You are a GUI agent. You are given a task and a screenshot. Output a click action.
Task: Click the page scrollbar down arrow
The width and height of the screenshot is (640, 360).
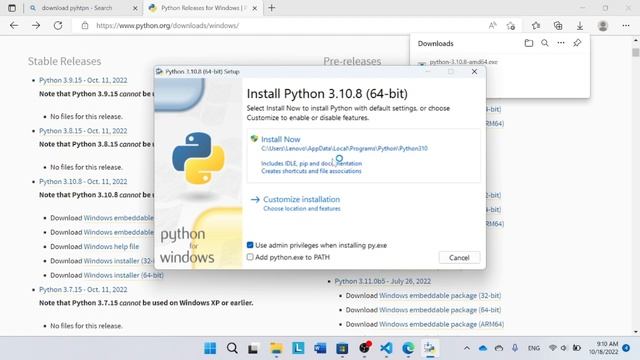tap(636, 332)
